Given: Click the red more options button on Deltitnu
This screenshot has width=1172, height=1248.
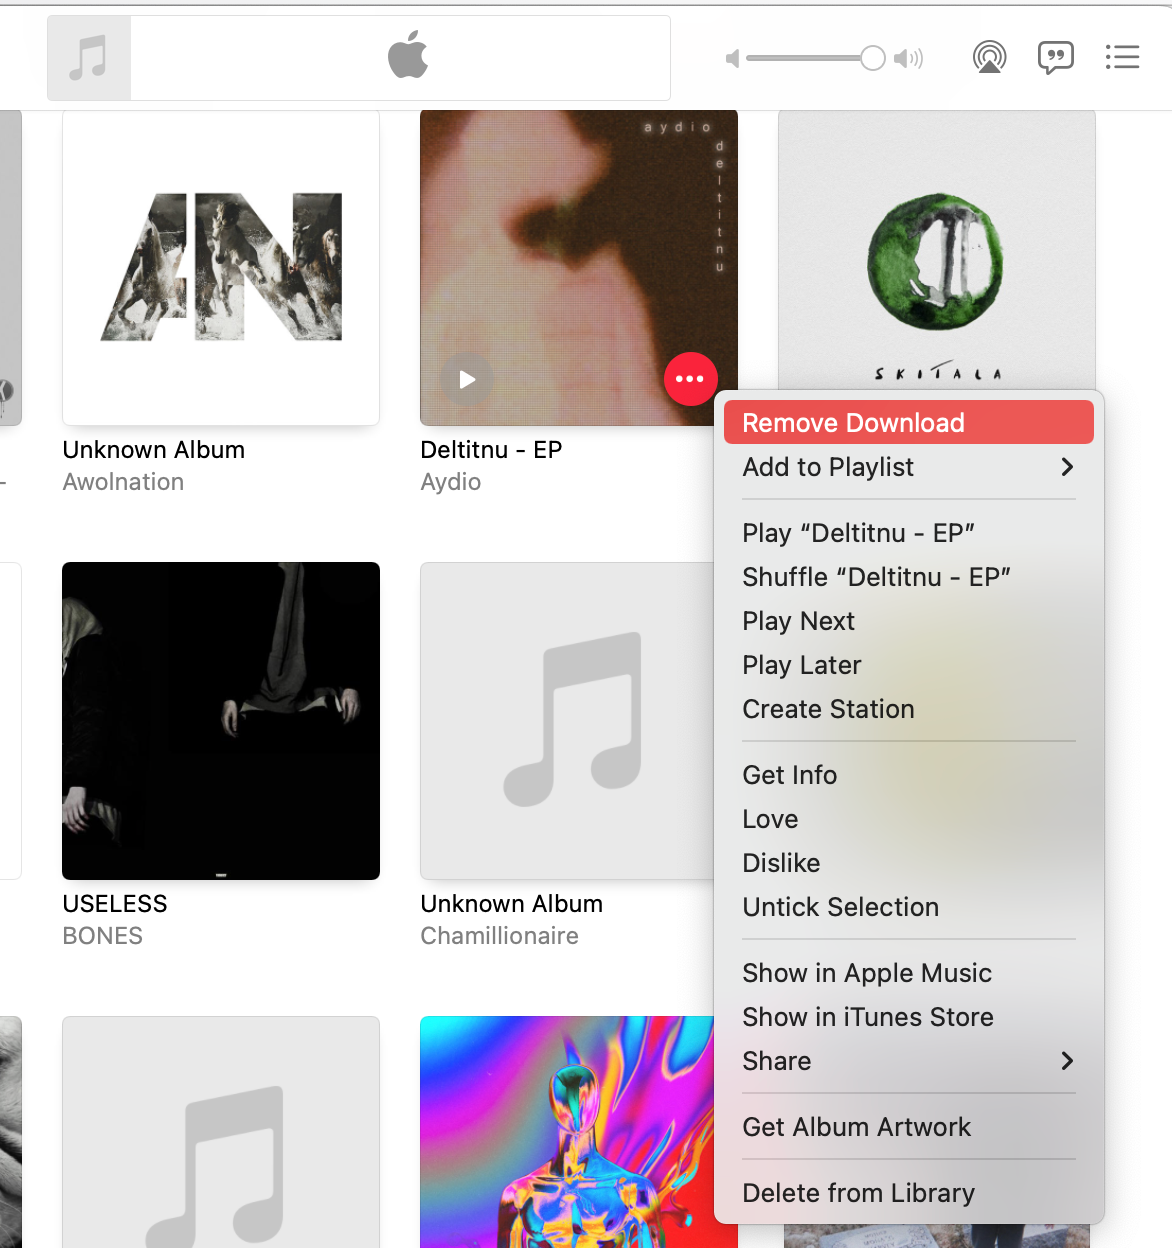Looking at the screenshot, I should 690,379.
